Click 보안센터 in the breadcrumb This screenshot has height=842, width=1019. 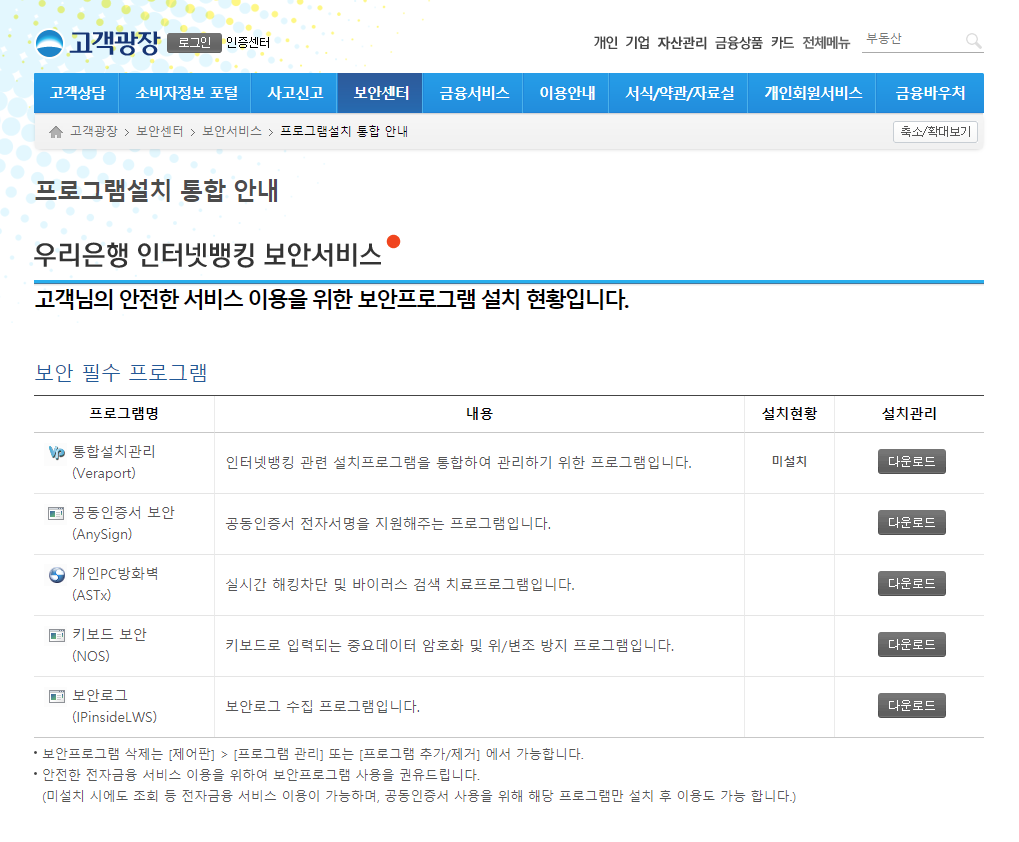pos(160,131)
